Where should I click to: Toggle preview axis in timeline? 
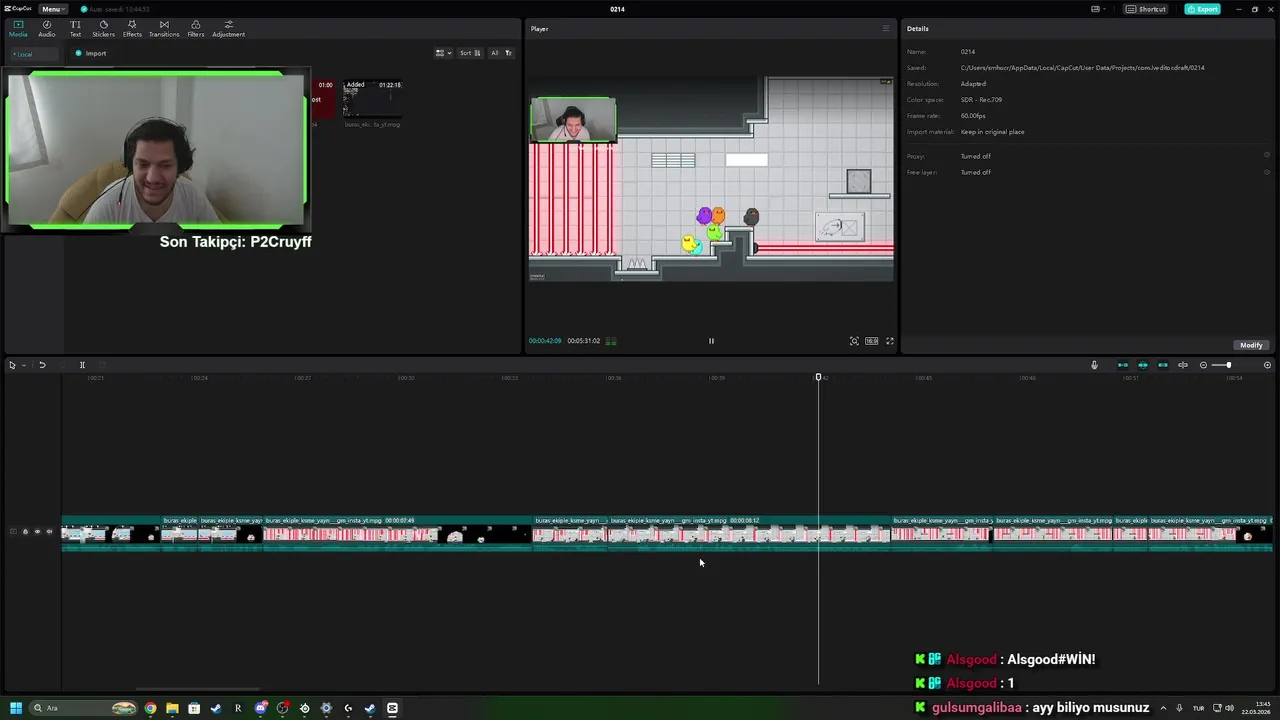[x=1182, y=365]
